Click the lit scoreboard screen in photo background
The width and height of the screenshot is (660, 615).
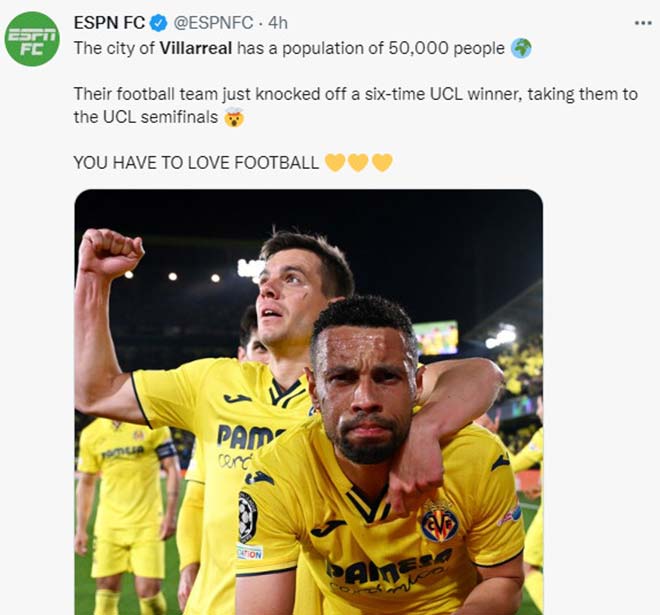tap(436, 337)
